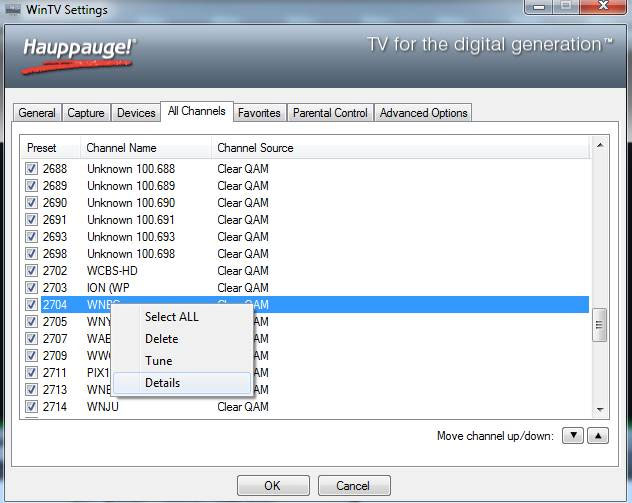632x503 pixels.
Task: Click the Cancel button
Action: tap(353, 486)
